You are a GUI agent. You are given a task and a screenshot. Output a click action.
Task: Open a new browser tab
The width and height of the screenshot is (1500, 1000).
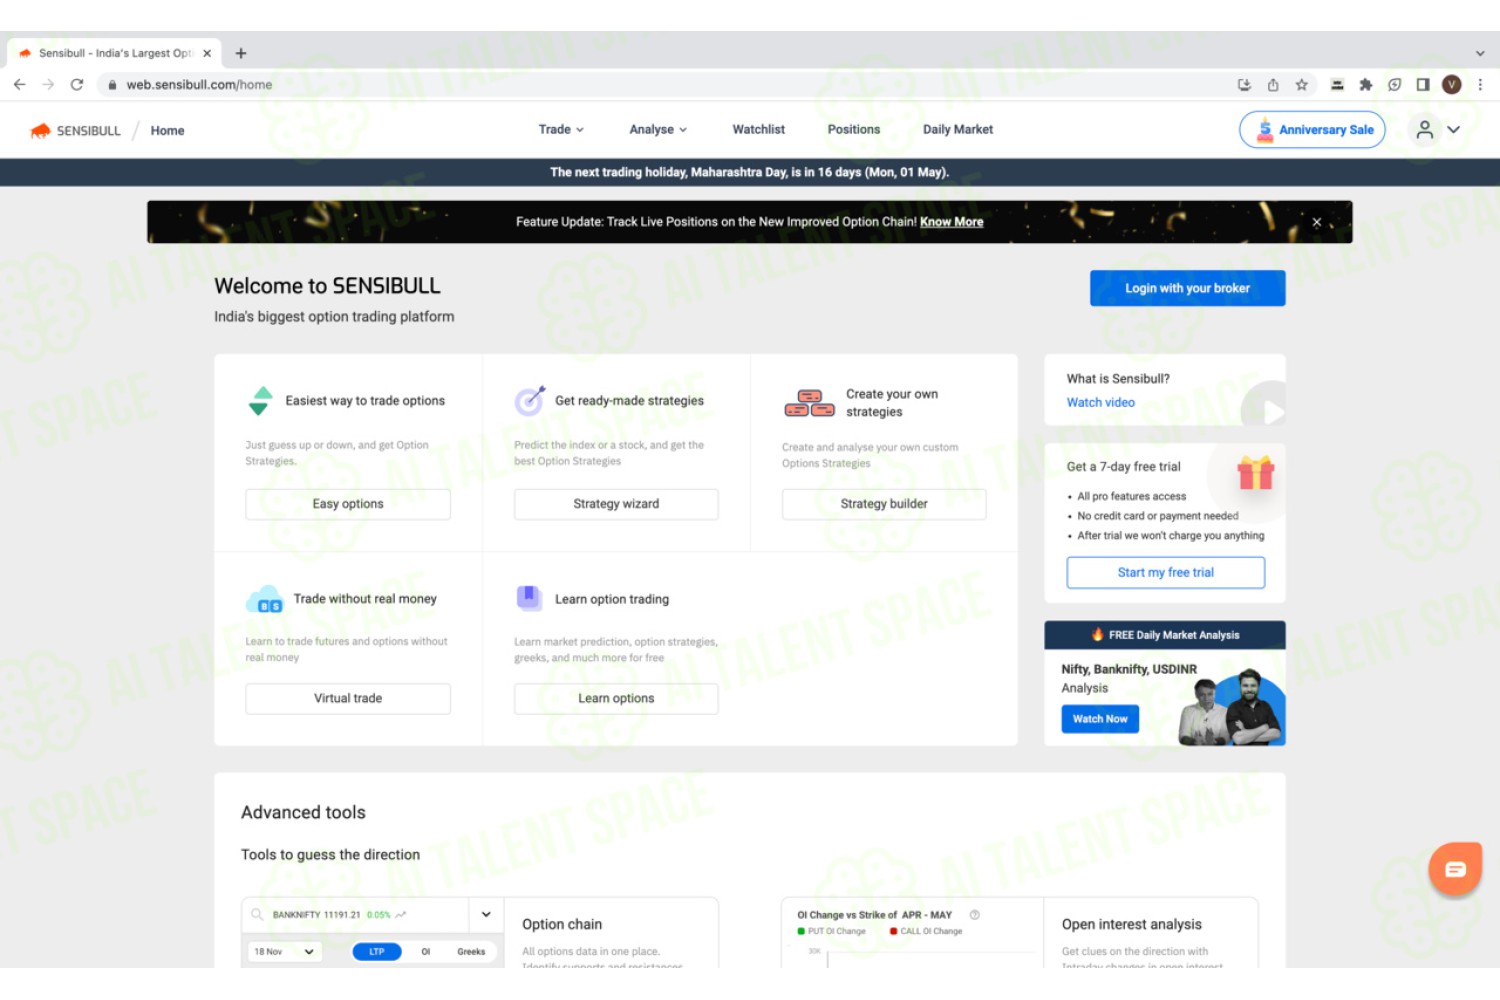(241, 53)
